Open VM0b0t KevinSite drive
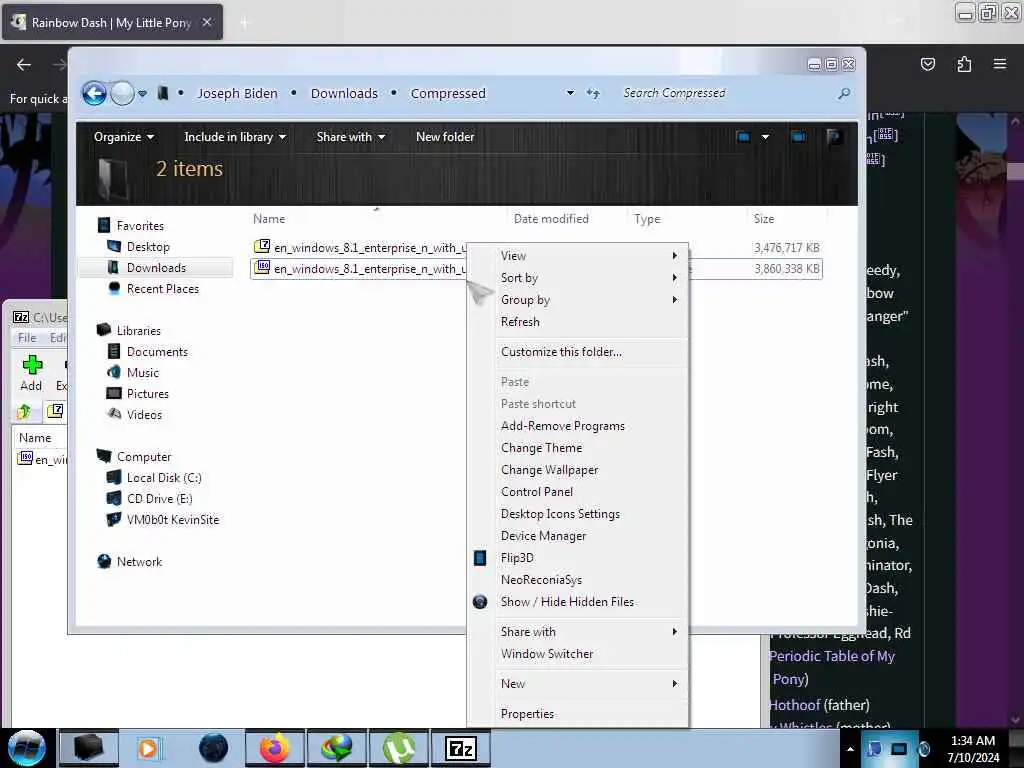This screenshot has width=1024, height=768. [x=173, y=520]
